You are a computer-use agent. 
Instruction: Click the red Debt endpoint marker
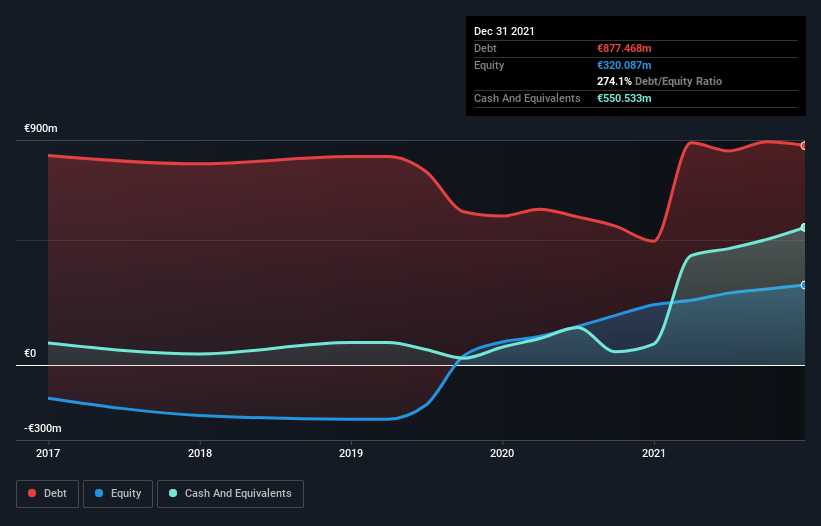(804, 146)
